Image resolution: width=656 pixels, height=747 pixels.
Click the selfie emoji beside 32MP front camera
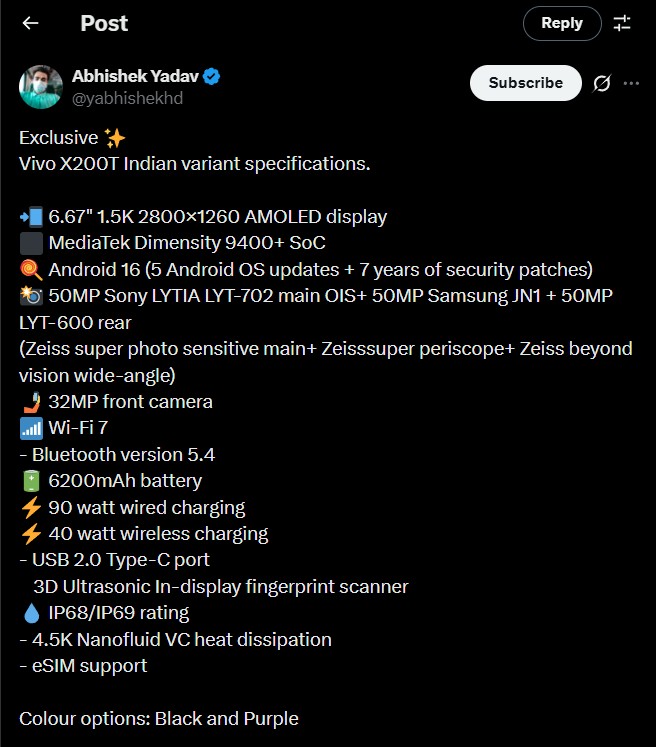[30, 402]
